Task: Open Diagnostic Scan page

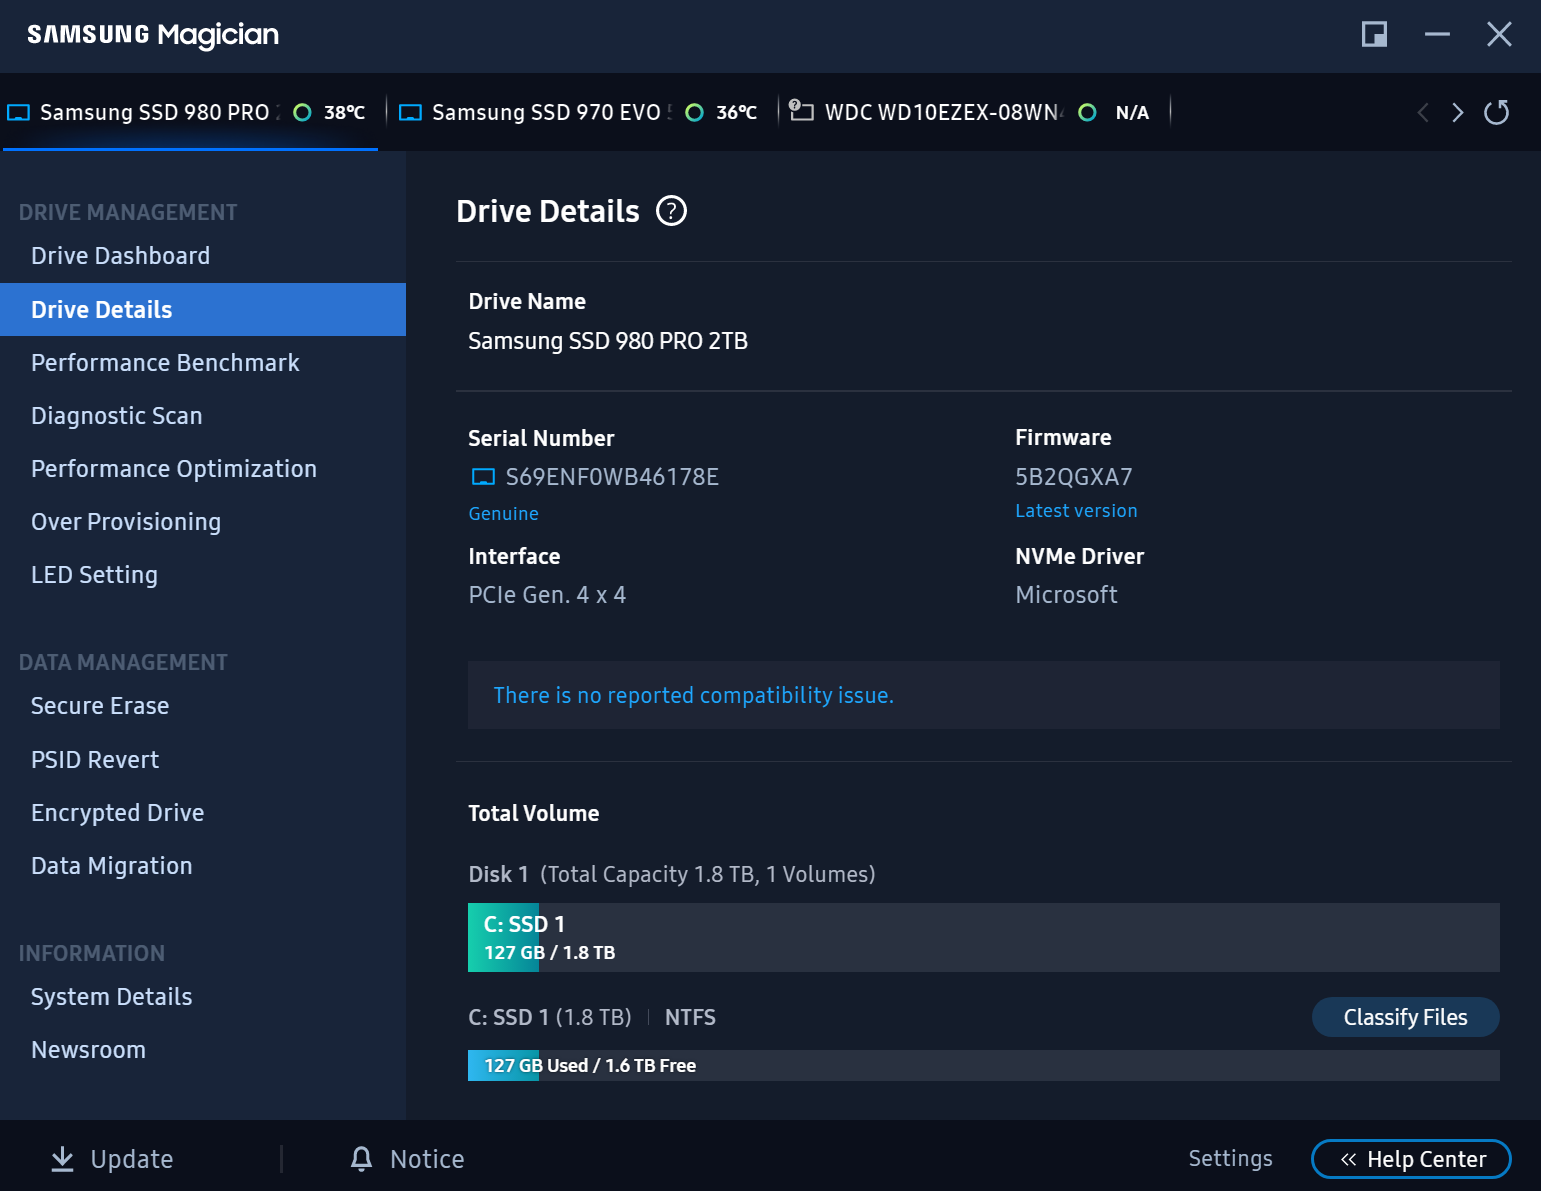Action: [203, 415]
